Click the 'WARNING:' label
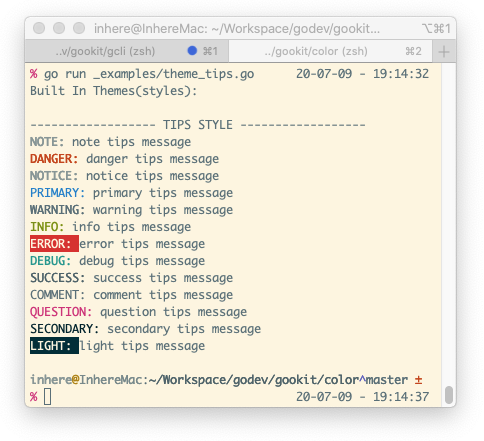484x441 pixels. 58,210
